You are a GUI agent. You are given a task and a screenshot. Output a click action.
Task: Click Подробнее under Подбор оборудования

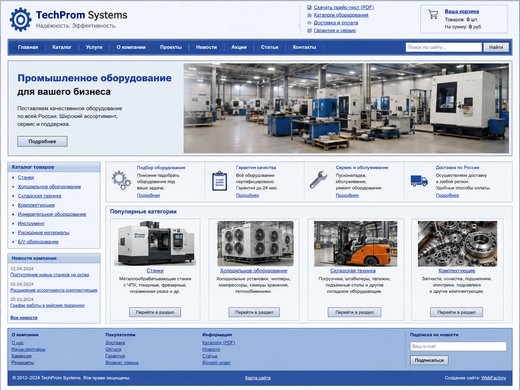148,195
